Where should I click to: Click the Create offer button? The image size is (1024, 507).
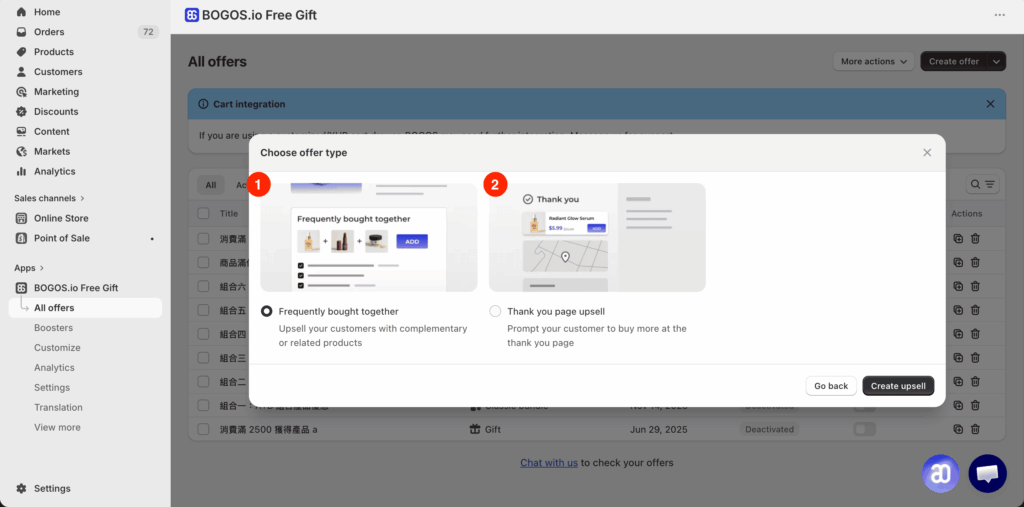click(x=954, y=61)
